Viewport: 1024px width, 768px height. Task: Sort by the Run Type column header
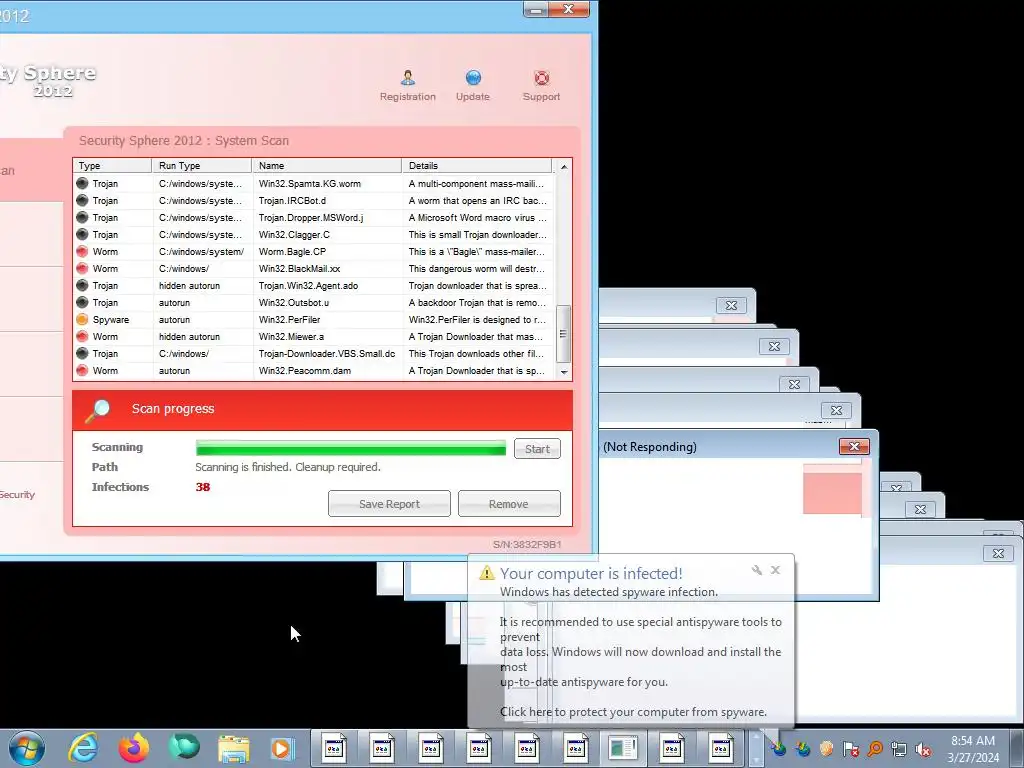coord(202,166)
